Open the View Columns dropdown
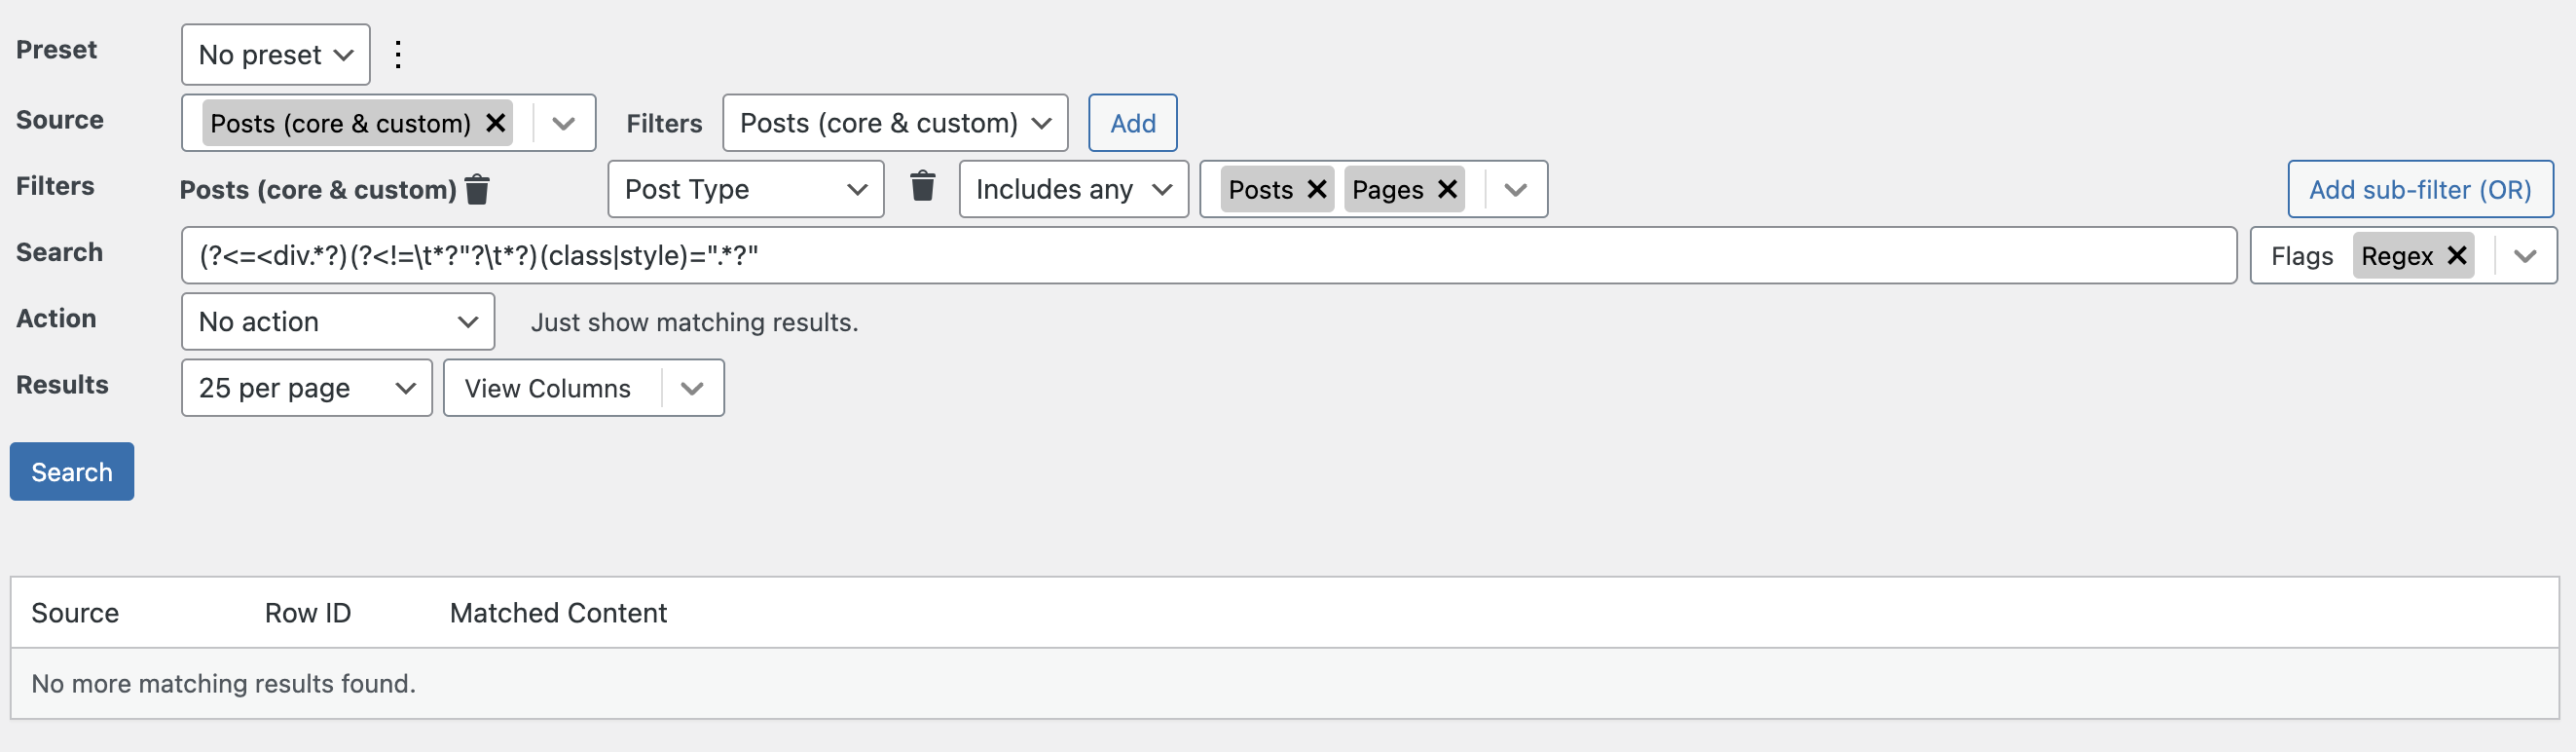 coord(583,388)
